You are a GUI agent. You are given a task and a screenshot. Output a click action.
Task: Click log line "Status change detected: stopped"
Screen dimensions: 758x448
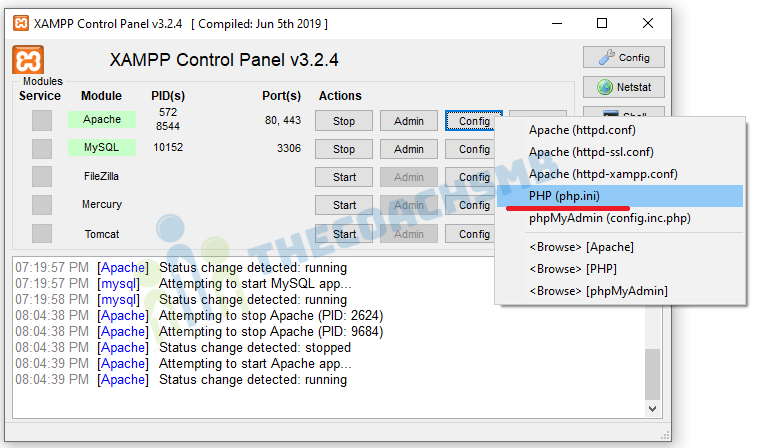click(255, 347)
